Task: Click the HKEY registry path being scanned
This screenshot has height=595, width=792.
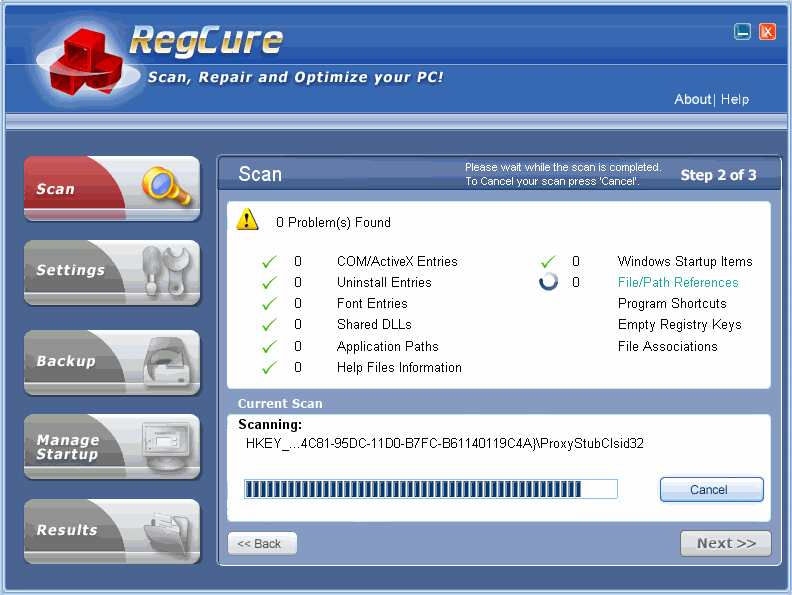Action: (444, 443)
